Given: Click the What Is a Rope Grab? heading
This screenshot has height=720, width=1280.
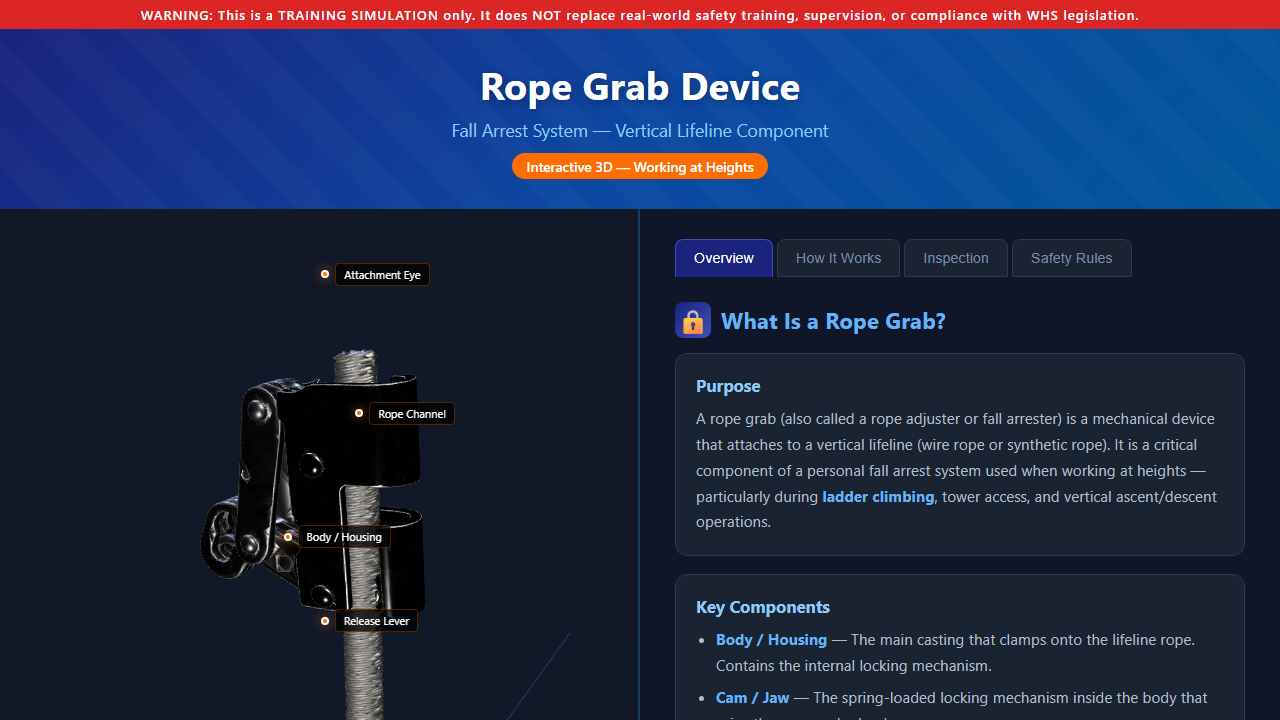Looking at the screenshot, I should pos(833,321).
